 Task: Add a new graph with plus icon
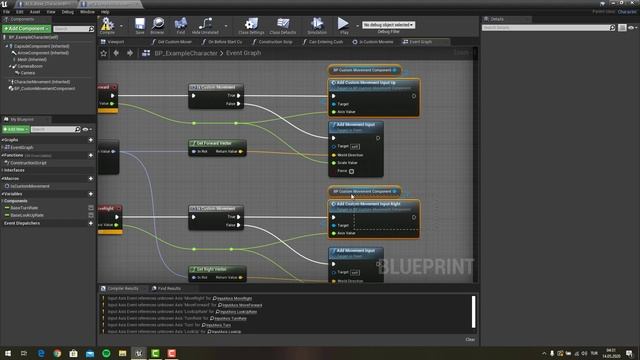(91, 140)
